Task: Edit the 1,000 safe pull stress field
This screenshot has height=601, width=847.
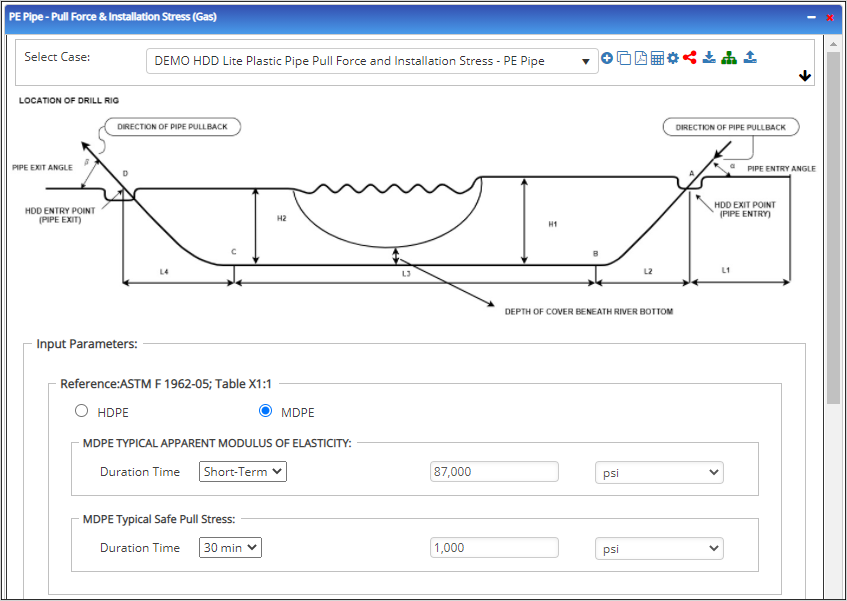Action: pyautogui.click(x=494, y=547)
